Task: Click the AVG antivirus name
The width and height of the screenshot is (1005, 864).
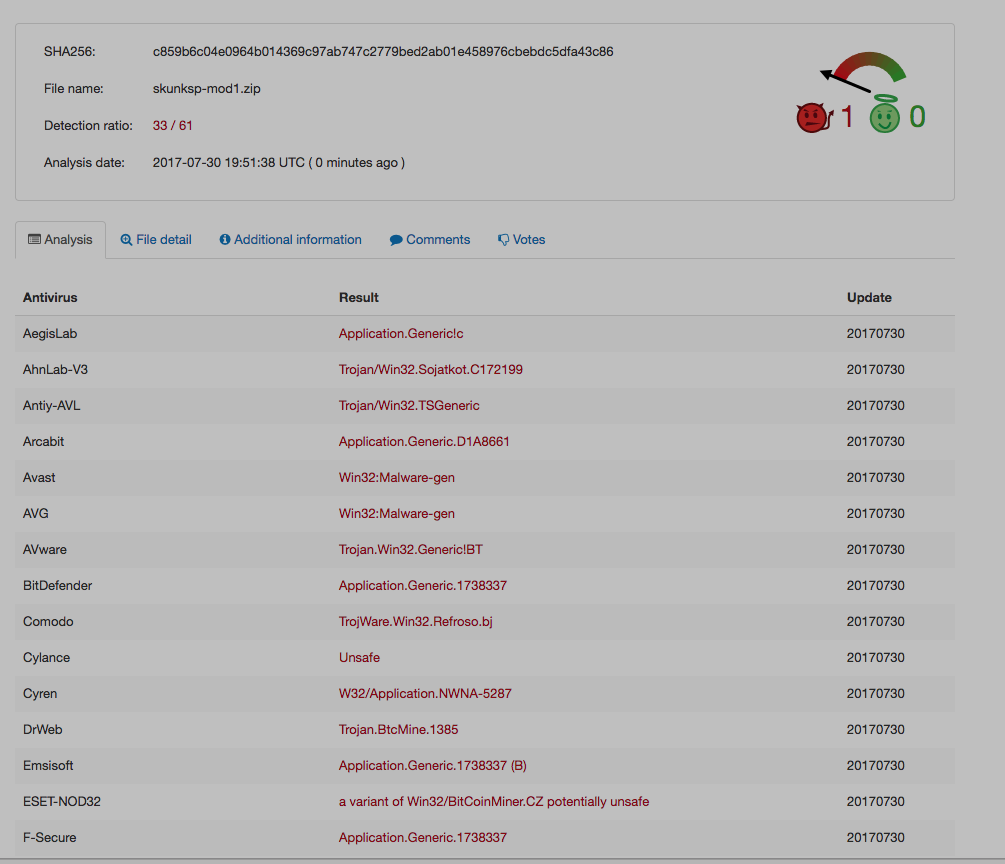Action: tap(36, 513)
